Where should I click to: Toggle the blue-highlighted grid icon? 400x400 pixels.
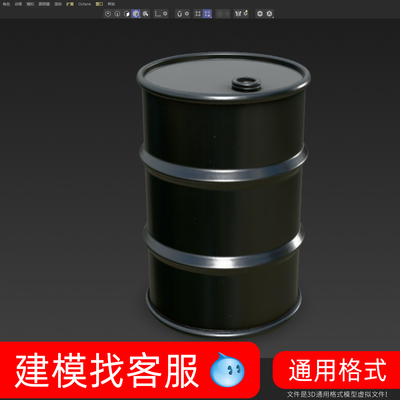(x=207, y=14)
